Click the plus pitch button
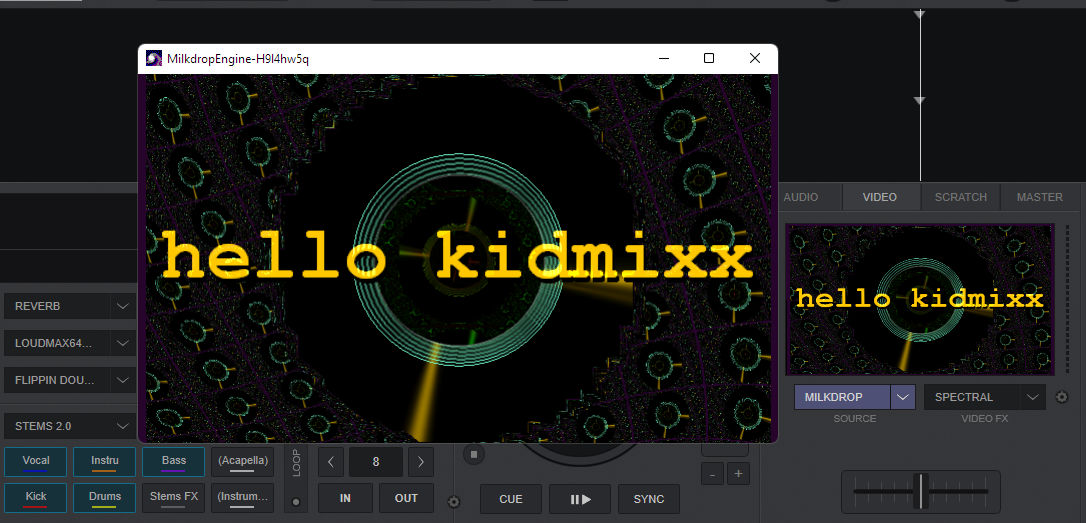 click(738, 475)
